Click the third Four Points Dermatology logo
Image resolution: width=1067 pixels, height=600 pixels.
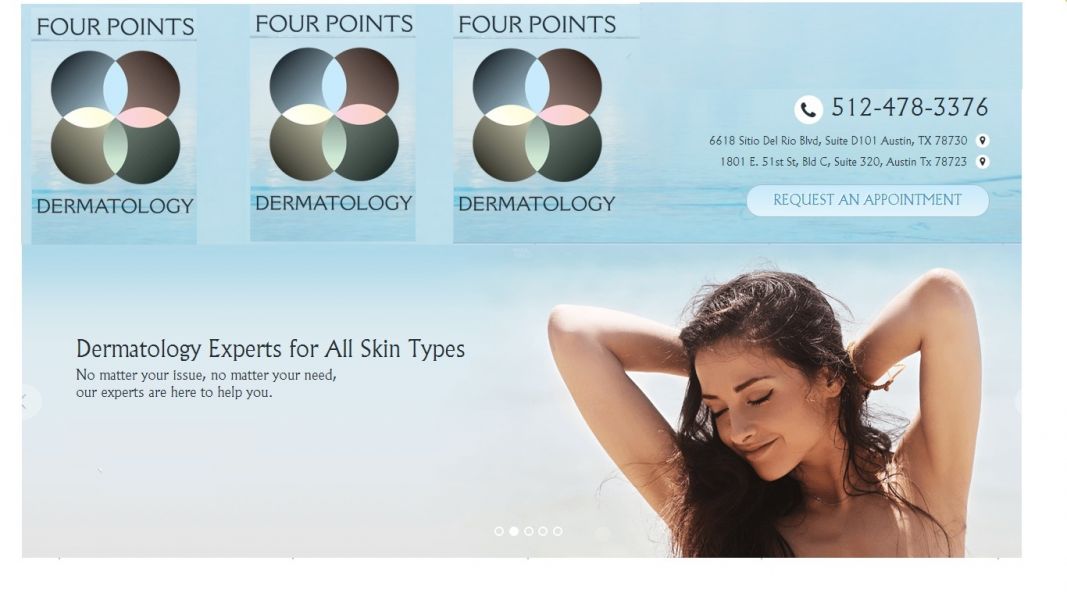[x=537, y=124]
